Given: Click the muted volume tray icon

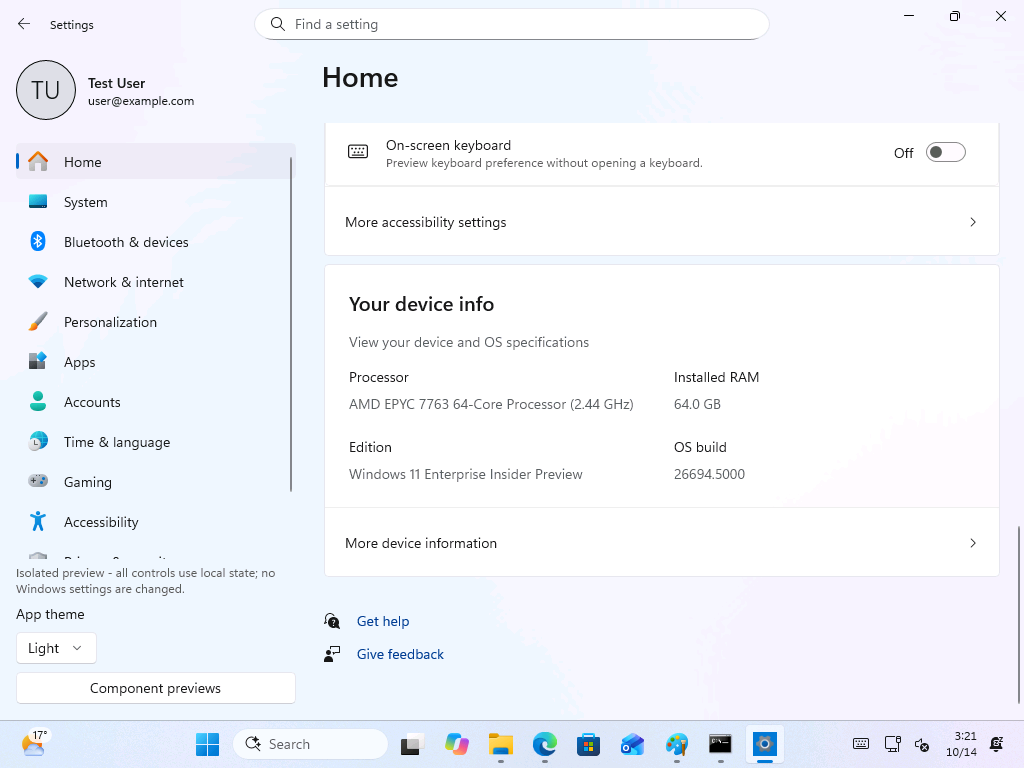Looking at the screenshot, I should [922, 744].
